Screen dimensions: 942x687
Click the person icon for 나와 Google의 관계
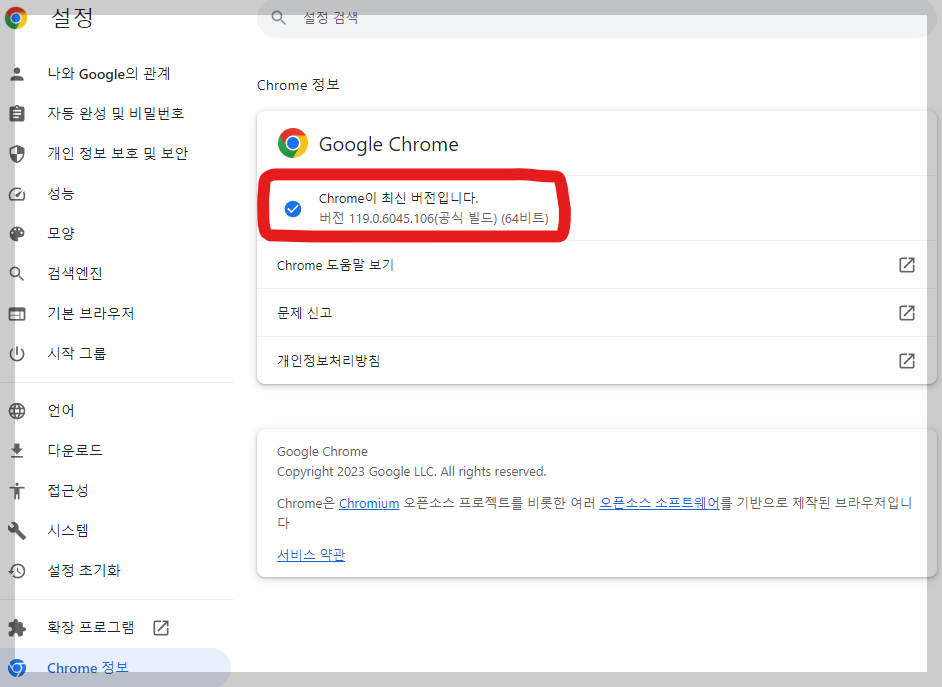pos(17,74)
